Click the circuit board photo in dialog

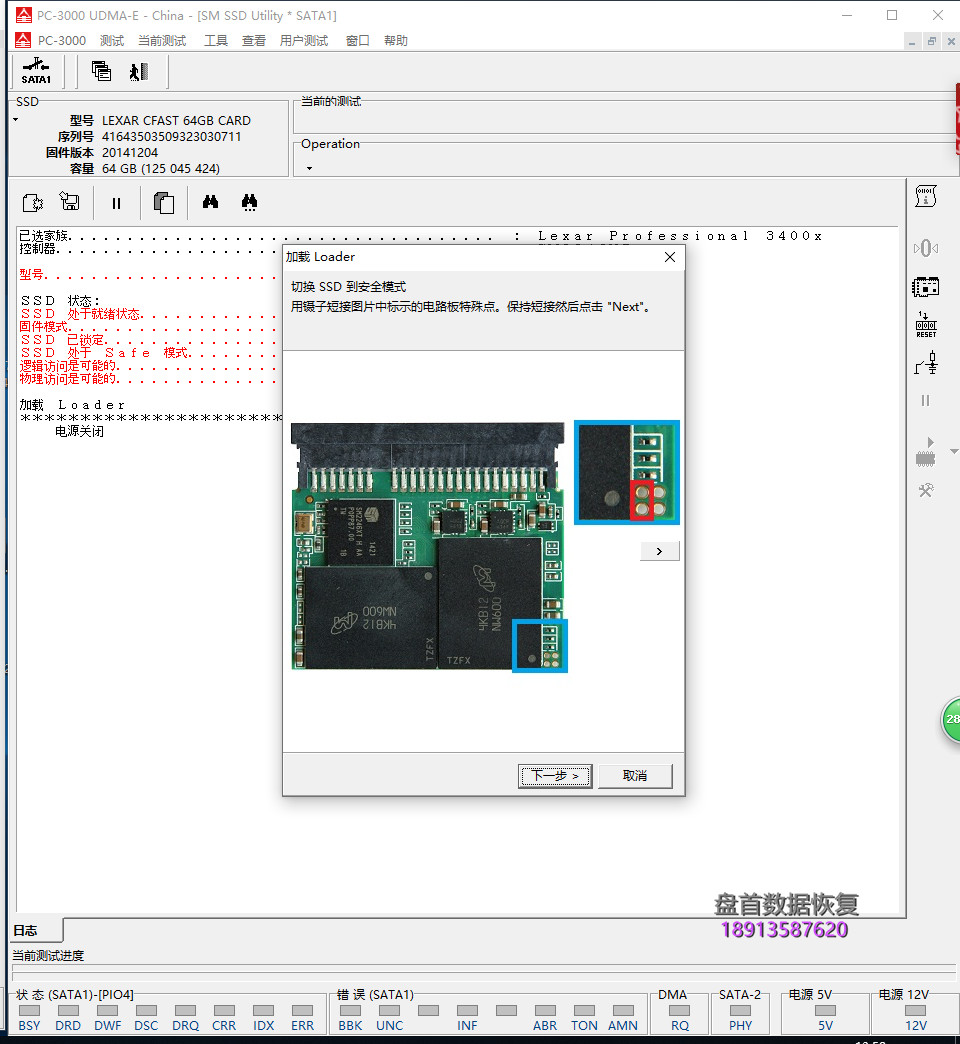[x=429, y=546]
